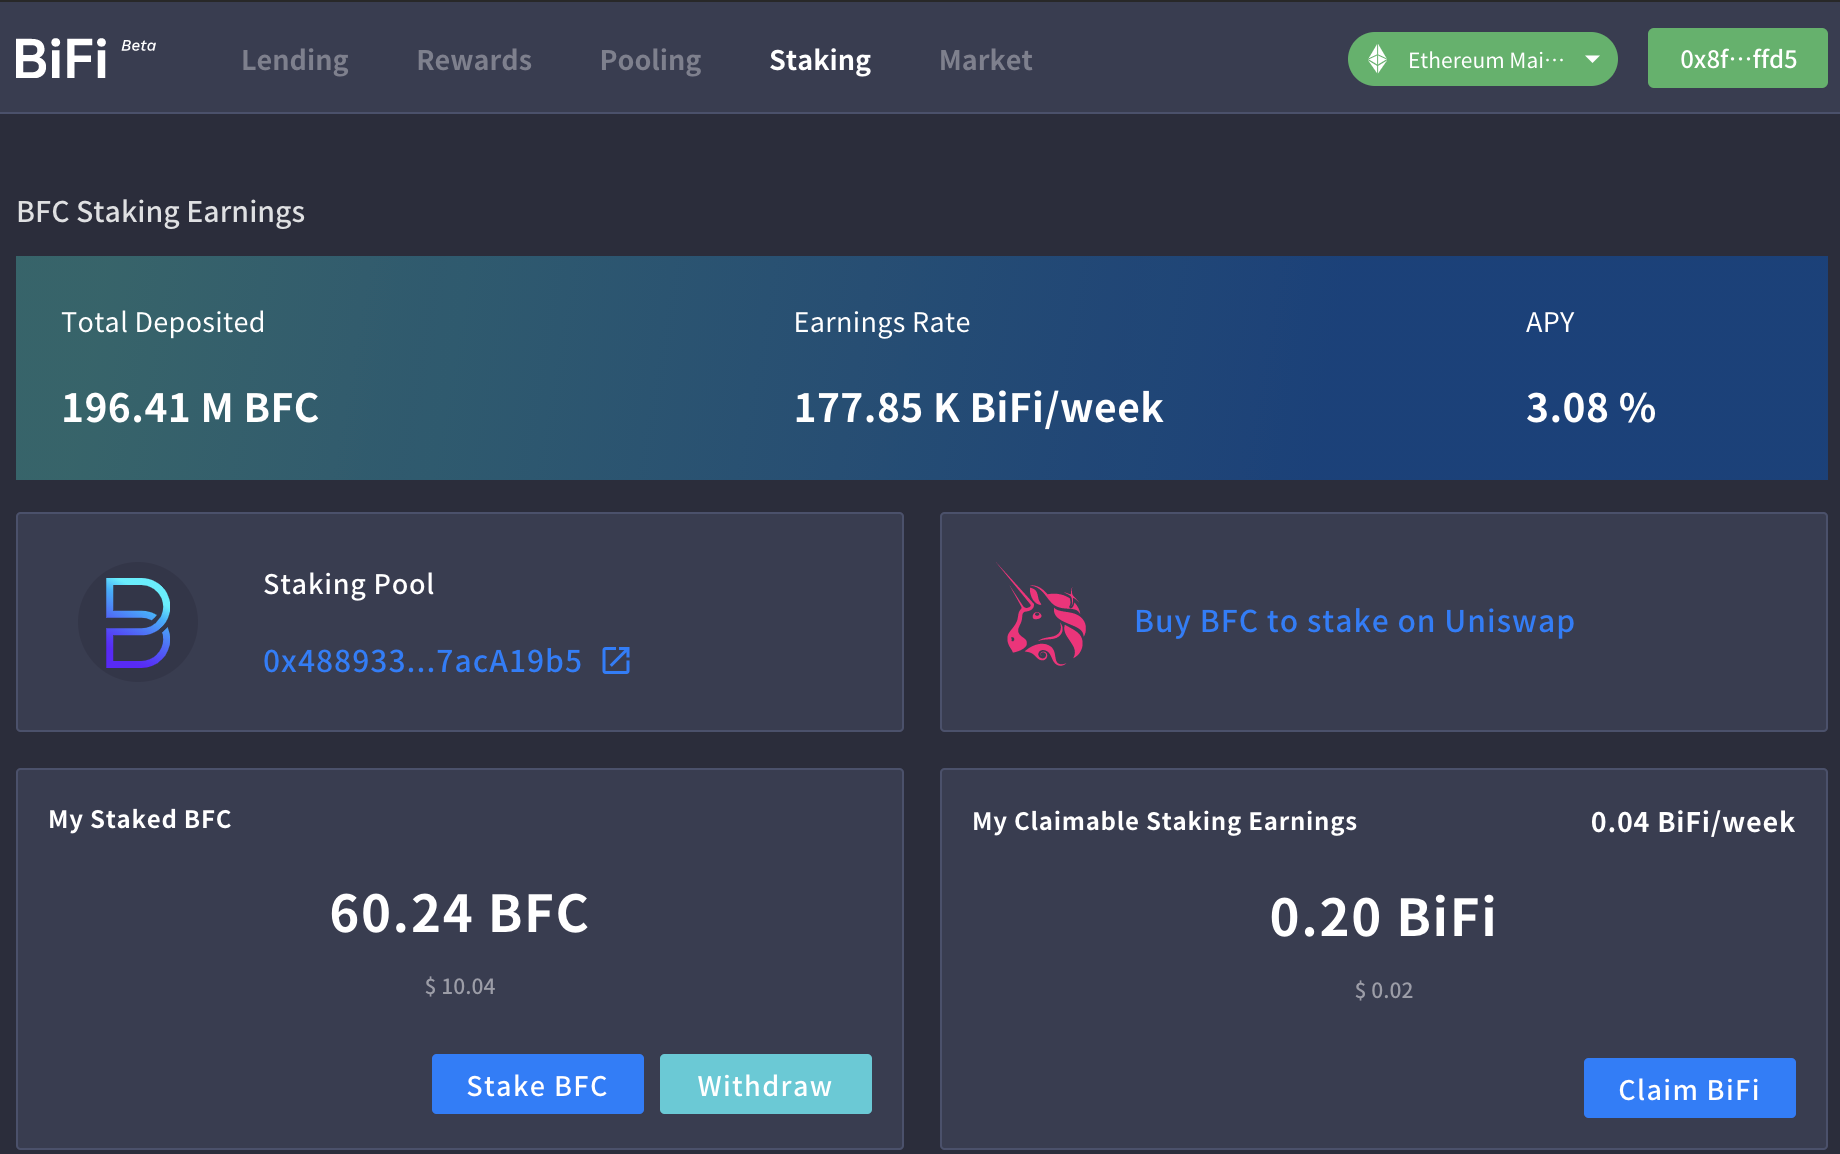Open the Lending tab
The height and width of the screenshot is (1154, 1840).
point(295,60)
